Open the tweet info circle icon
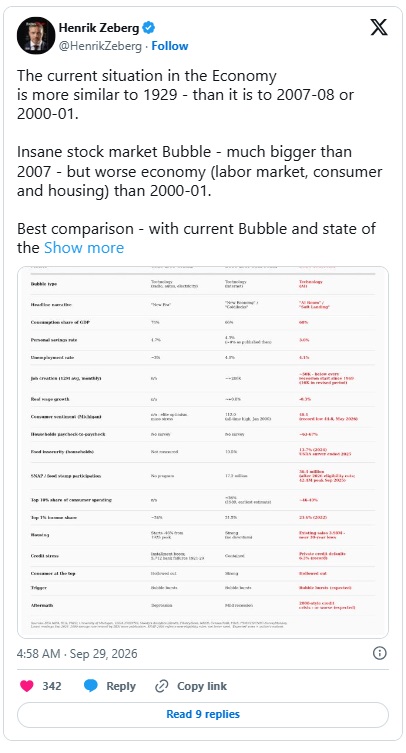 click(x=380, y=653)
